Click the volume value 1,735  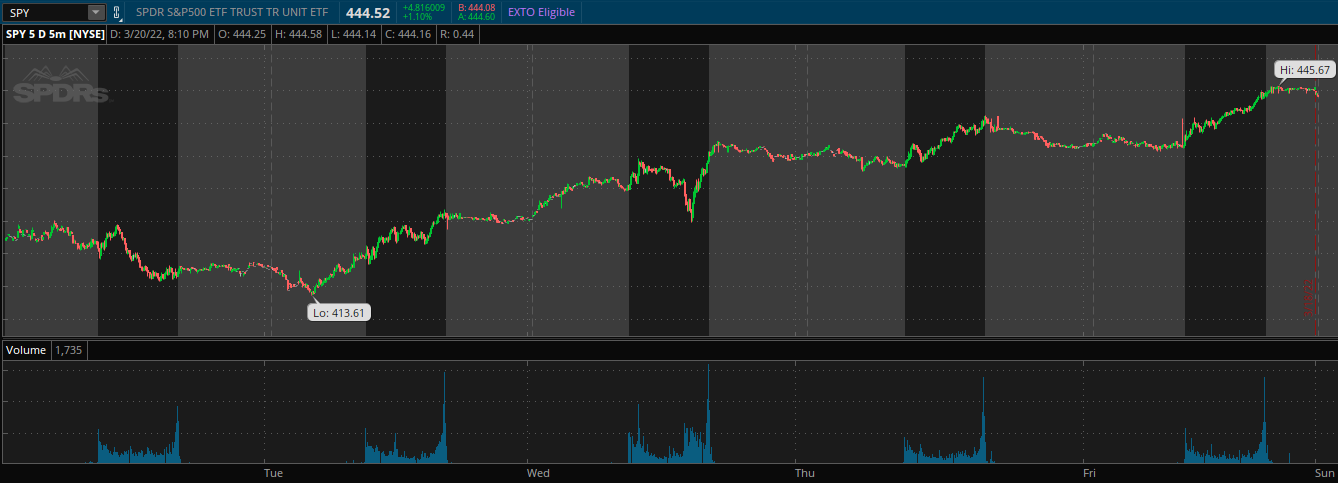pos(69,350)
